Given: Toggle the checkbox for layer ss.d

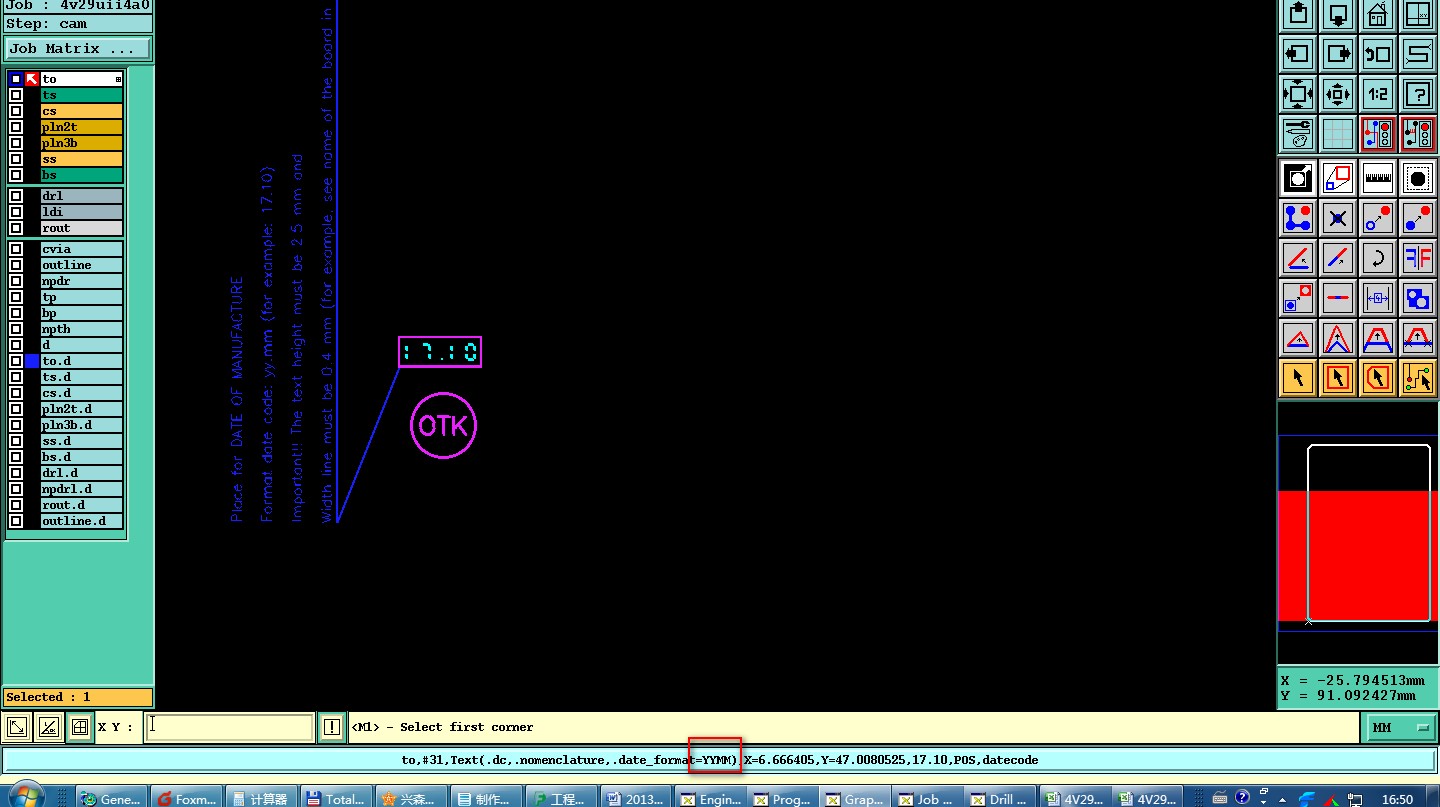Looking at the screenshot, I should click(x=16, y=441).
